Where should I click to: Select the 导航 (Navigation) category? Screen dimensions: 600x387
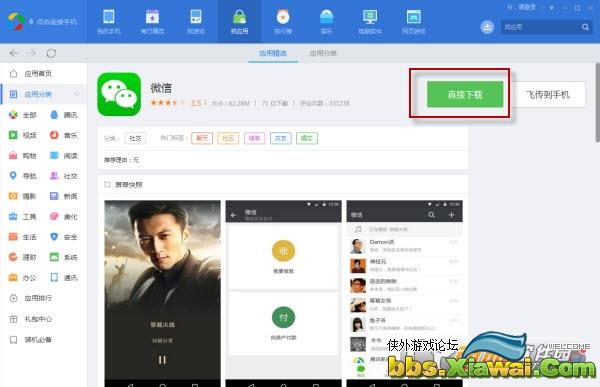click(23, 176)
